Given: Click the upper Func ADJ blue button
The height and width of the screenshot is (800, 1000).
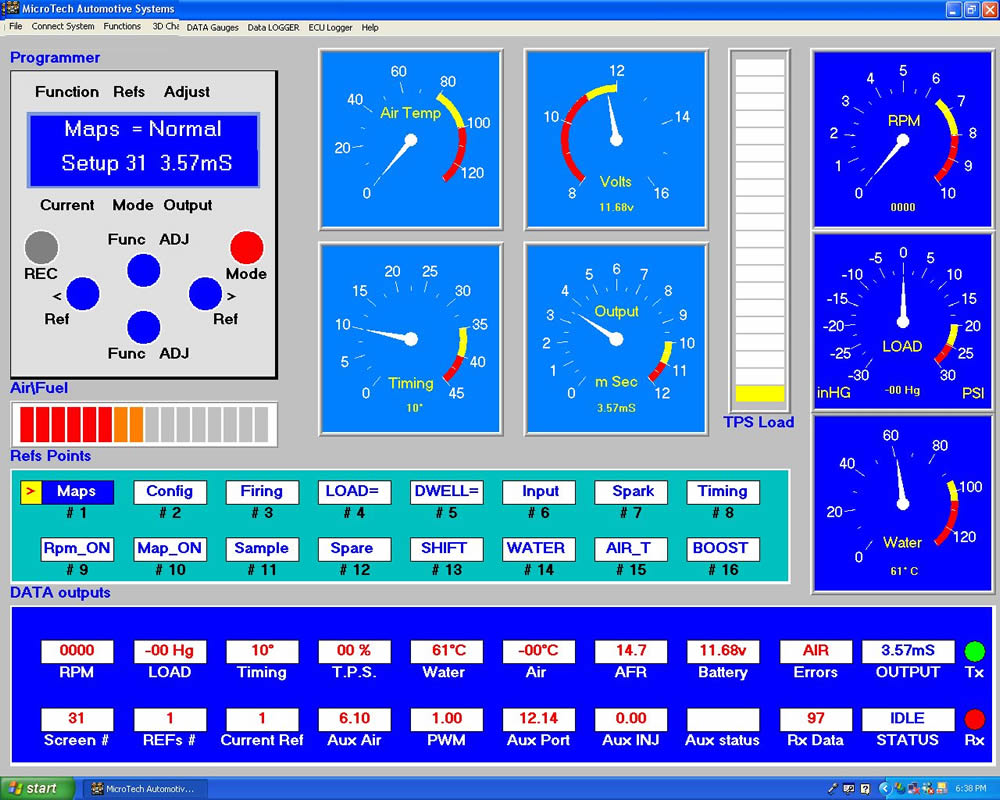Looking at the screenshot, I should (x=142, y=269).
